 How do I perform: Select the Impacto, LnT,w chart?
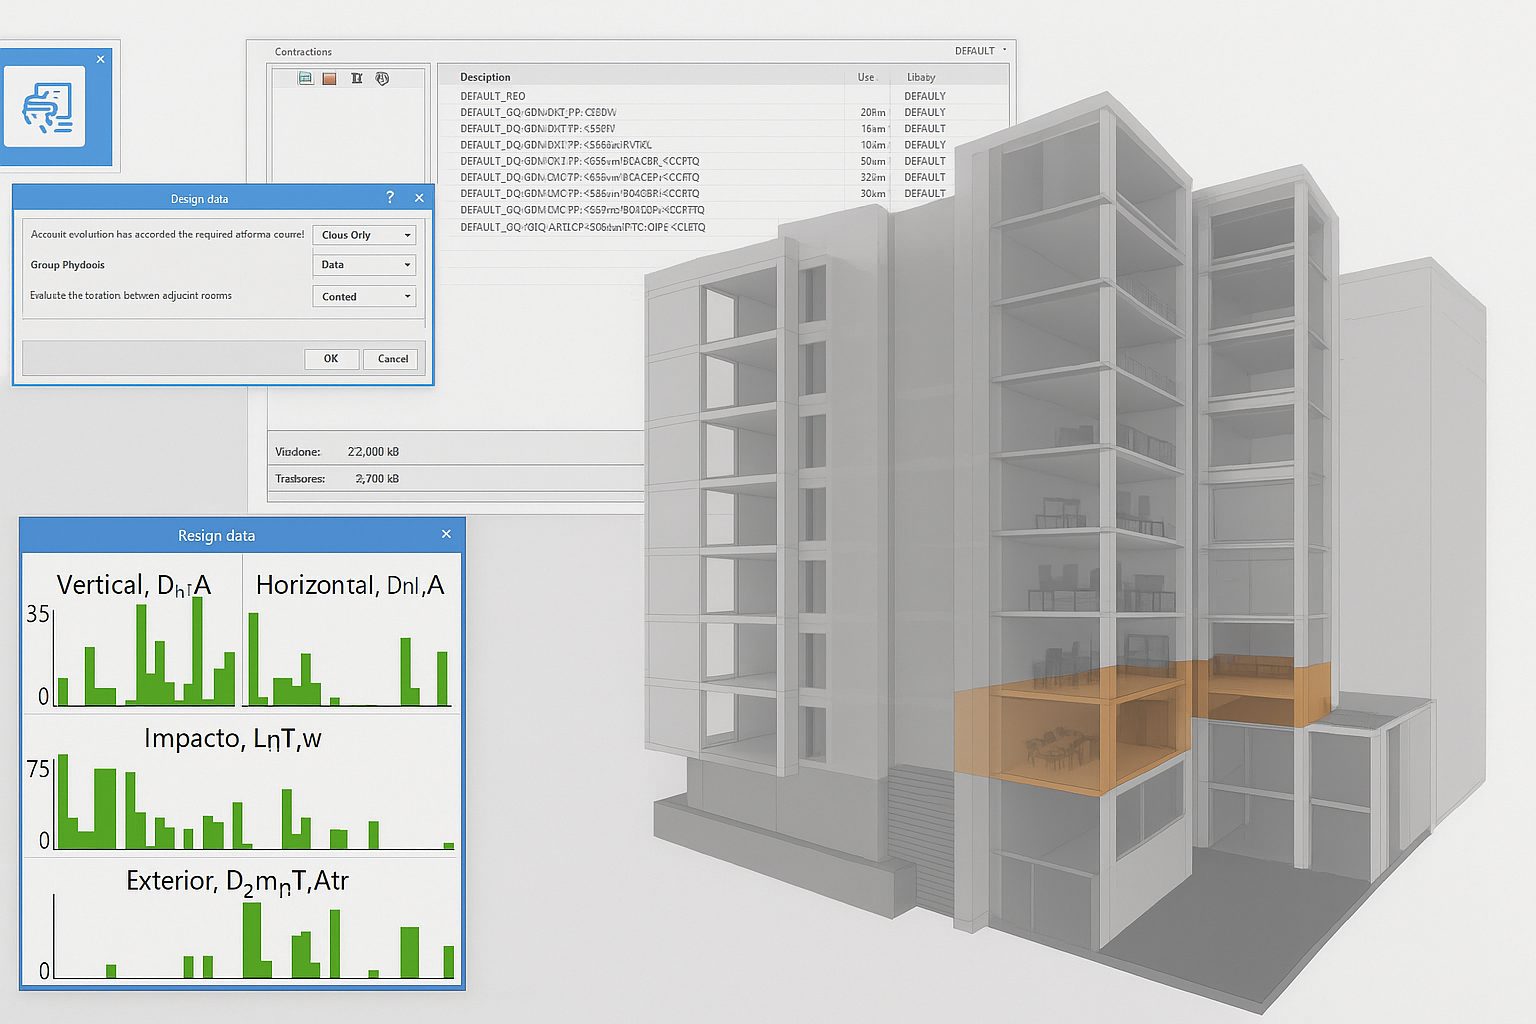[x=233, y=790]
